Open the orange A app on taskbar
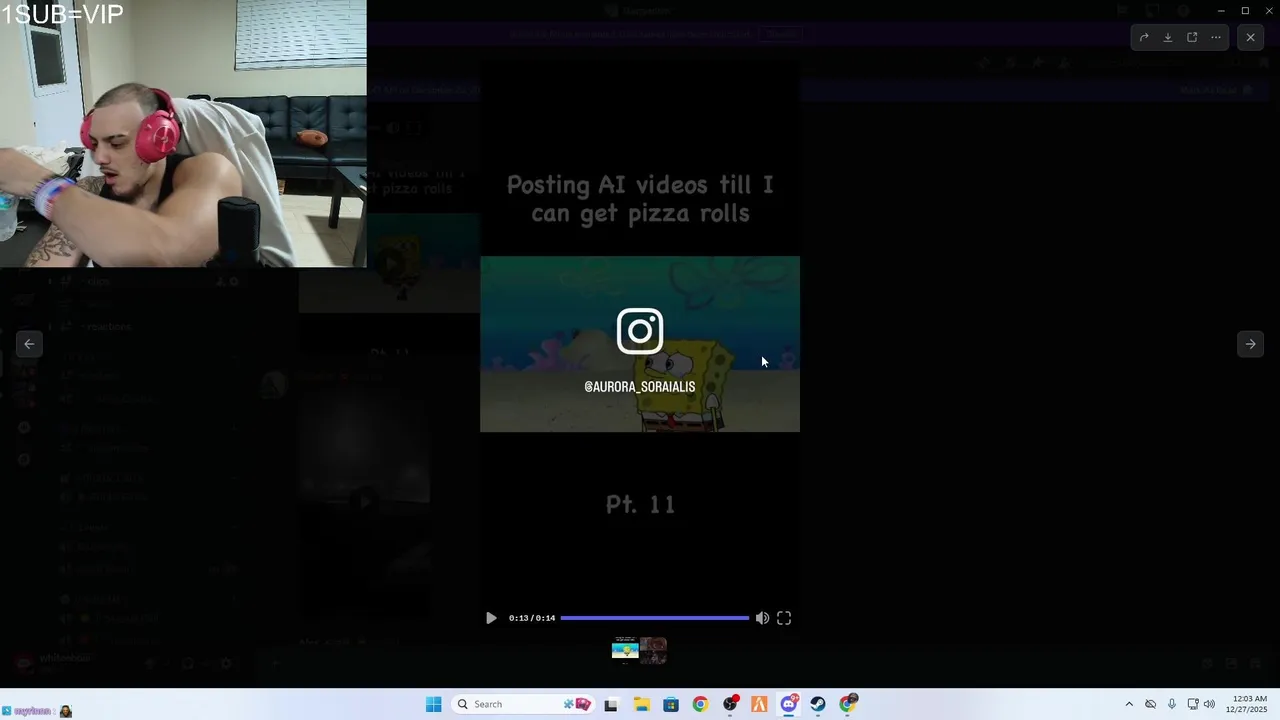The width and height of the screenshot is (1280, 720). (x=759, y=704)
